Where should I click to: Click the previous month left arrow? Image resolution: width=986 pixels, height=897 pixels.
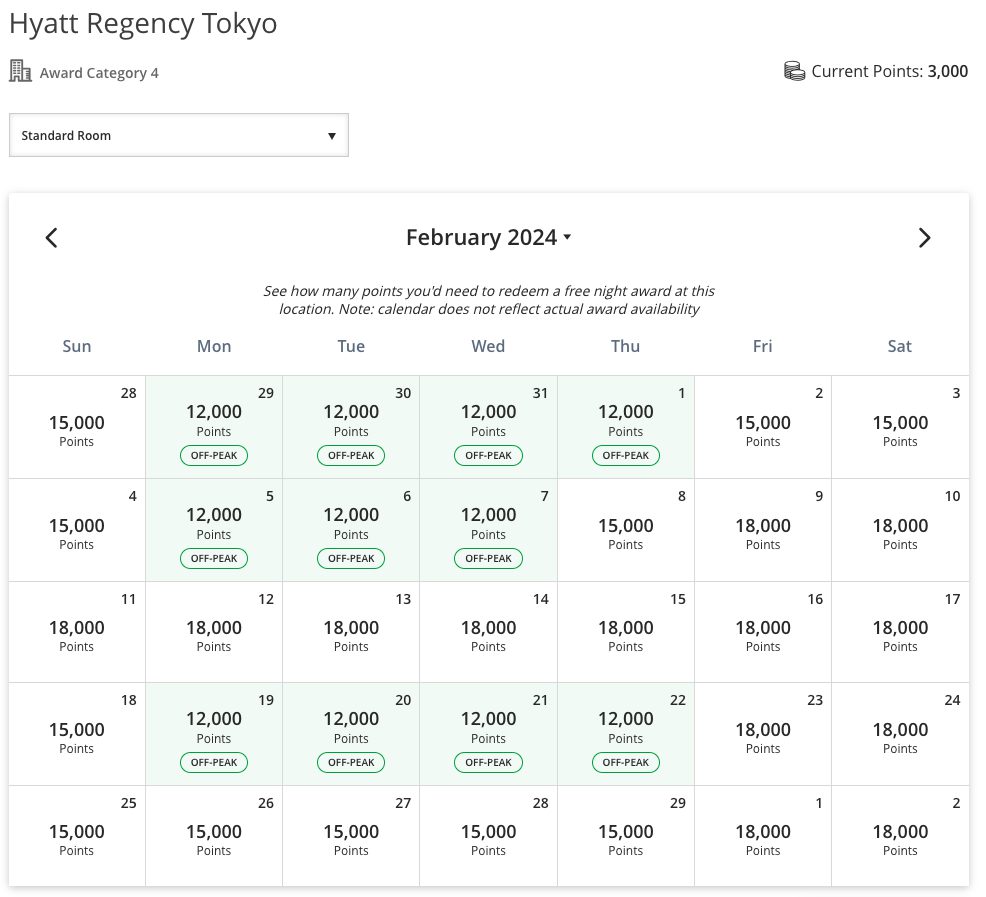pos(51,237)
